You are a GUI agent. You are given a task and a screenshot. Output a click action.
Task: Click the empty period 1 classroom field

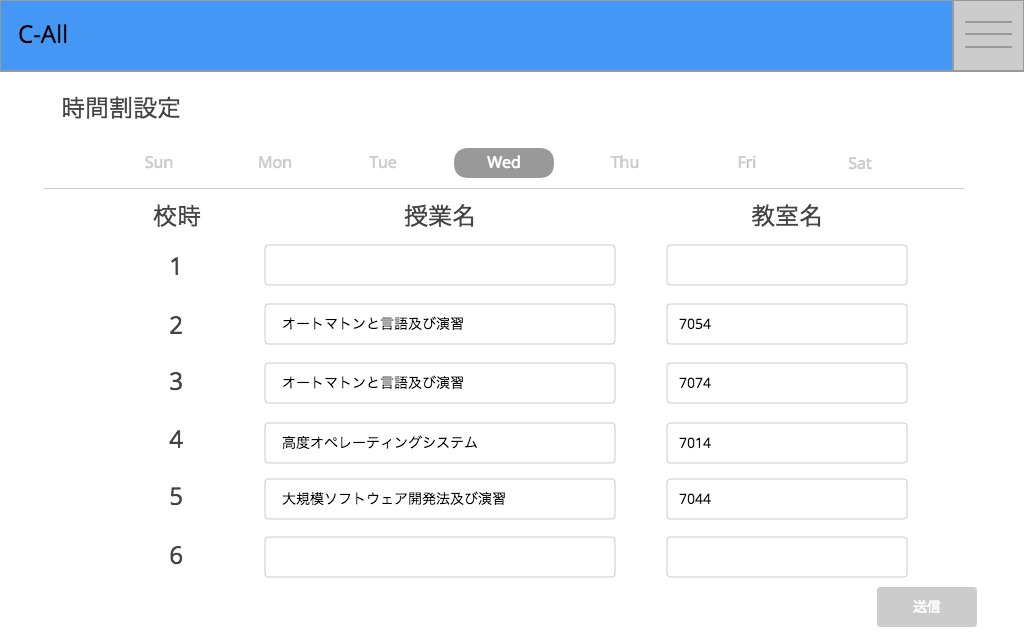click(786, 264)
